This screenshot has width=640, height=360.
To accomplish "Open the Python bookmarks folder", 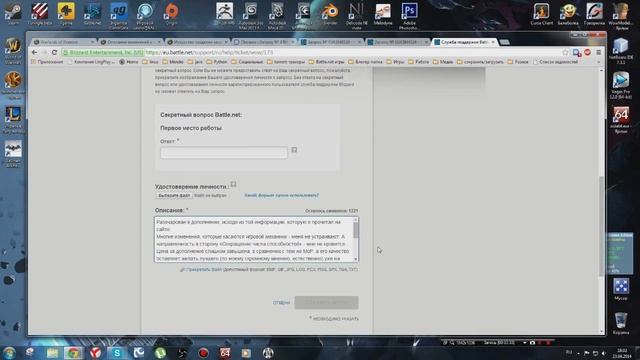I will pos(217,62).
